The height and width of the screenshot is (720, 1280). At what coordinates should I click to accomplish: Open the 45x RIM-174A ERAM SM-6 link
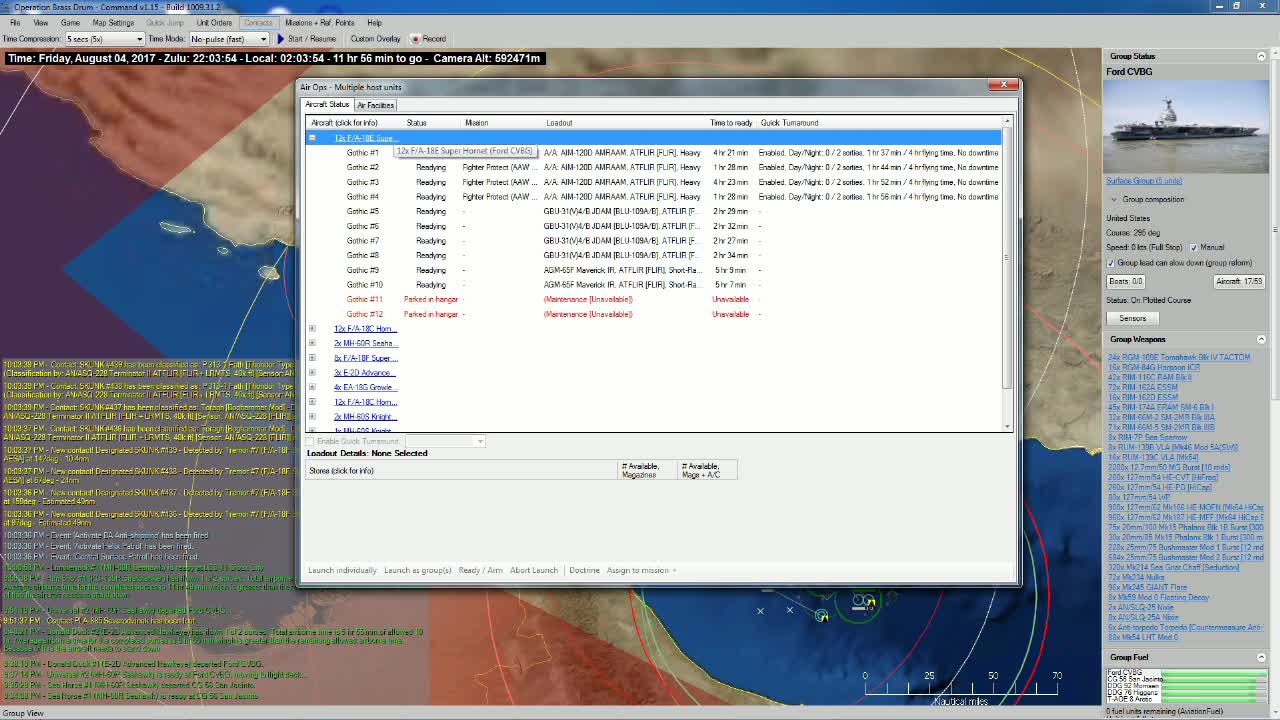[1160, 407]
